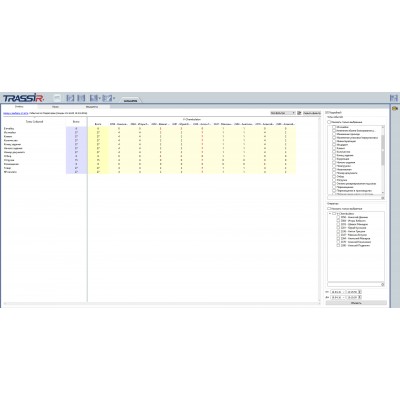Click the end date field in the filter panel

click(x=338, y=297)
